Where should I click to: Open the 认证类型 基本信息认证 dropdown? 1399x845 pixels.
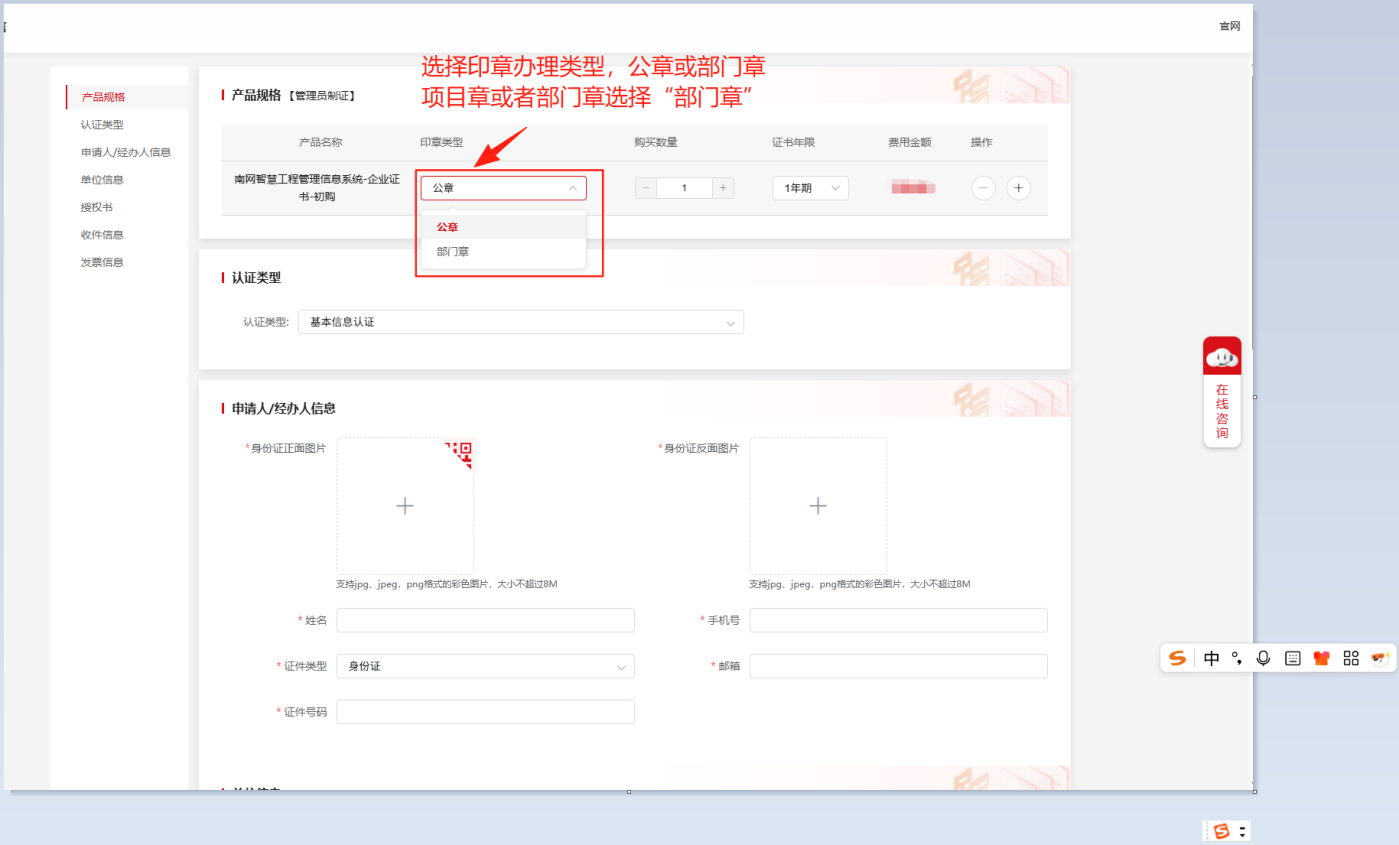pos(520,322)
